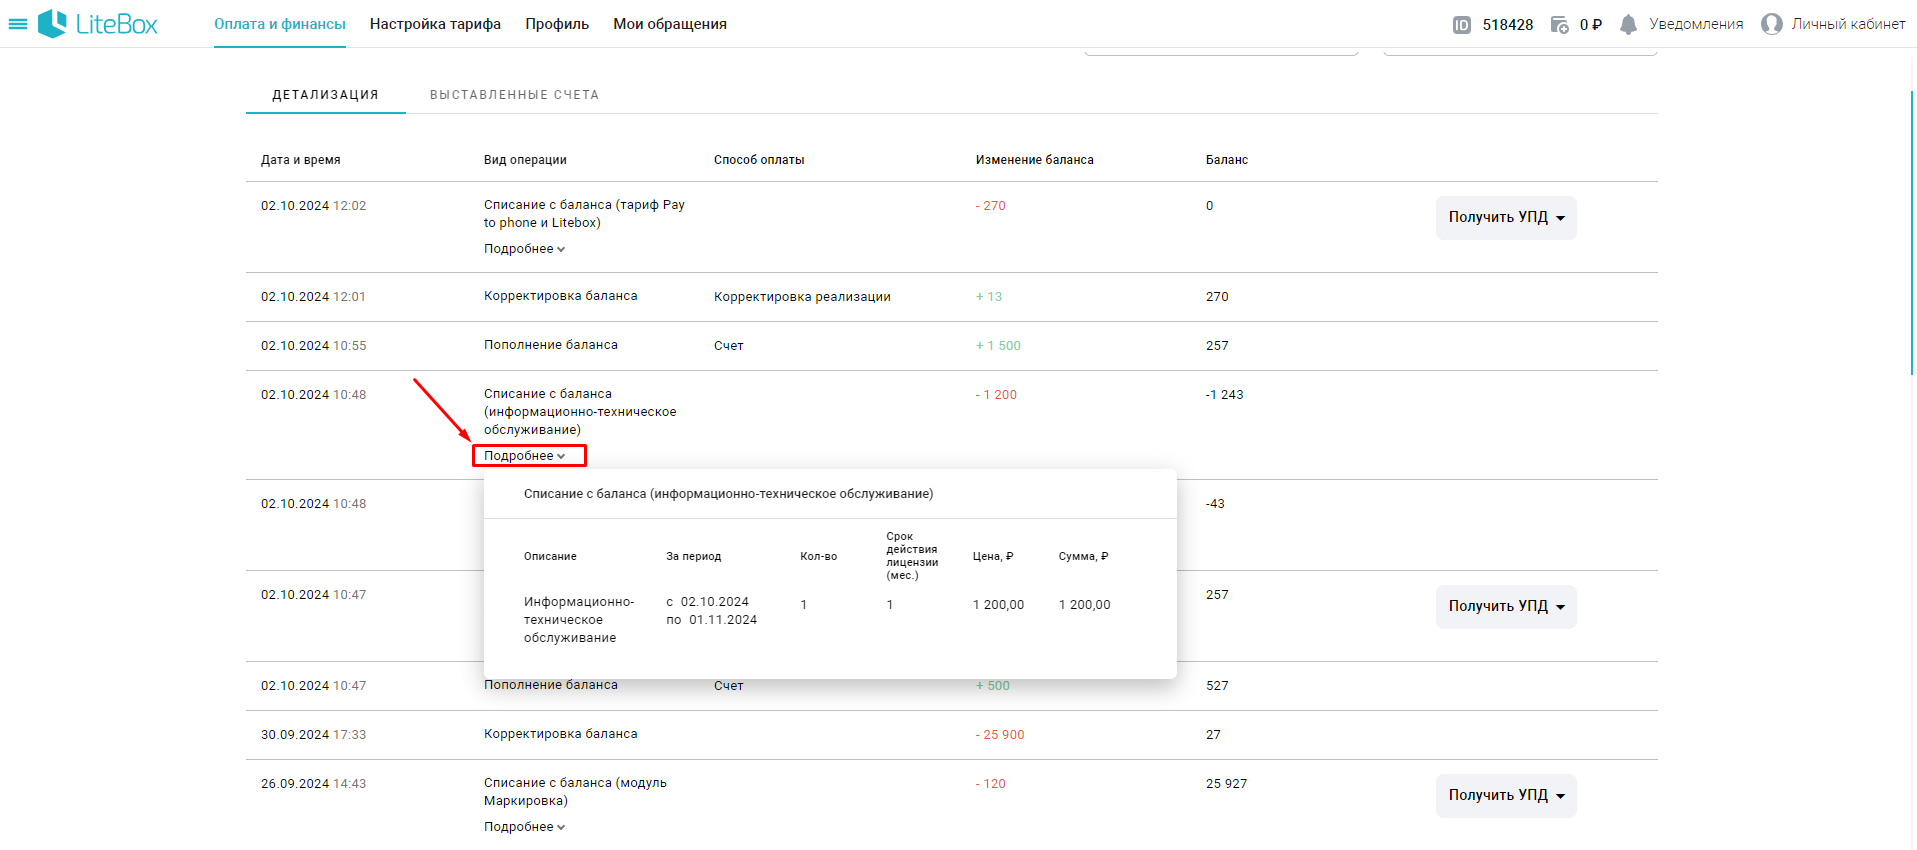Click Дата и время column header
1917x850 pixels.
click(x=301, y=160)
